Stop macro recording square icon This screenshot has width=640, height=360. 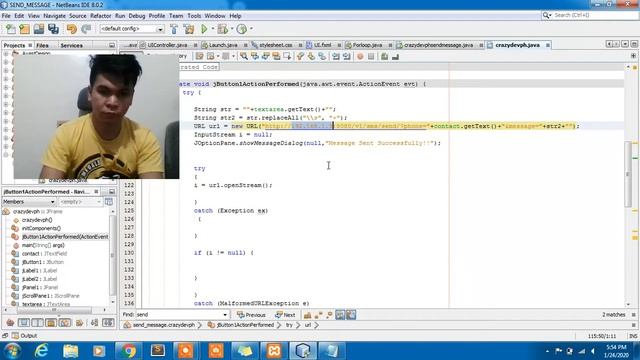371,56
